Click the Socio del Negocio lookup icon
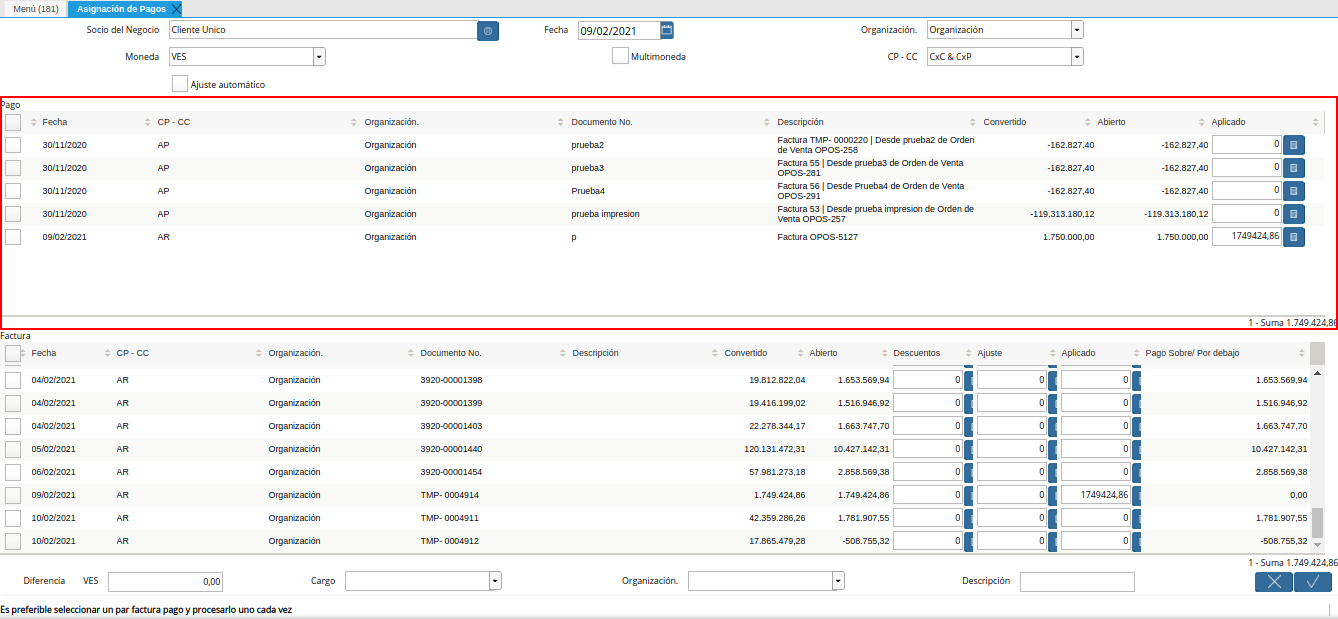Screen dimensions: 1338x619 (488, 31)
